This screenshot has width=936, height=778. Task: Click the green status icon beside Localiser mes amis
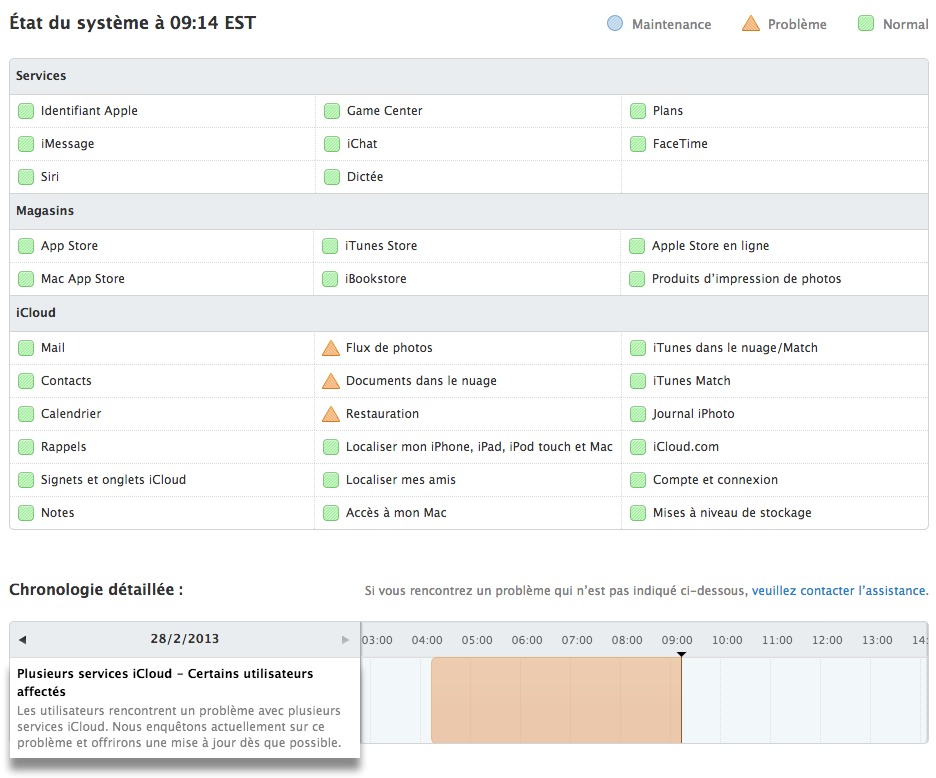coord(331,480)
